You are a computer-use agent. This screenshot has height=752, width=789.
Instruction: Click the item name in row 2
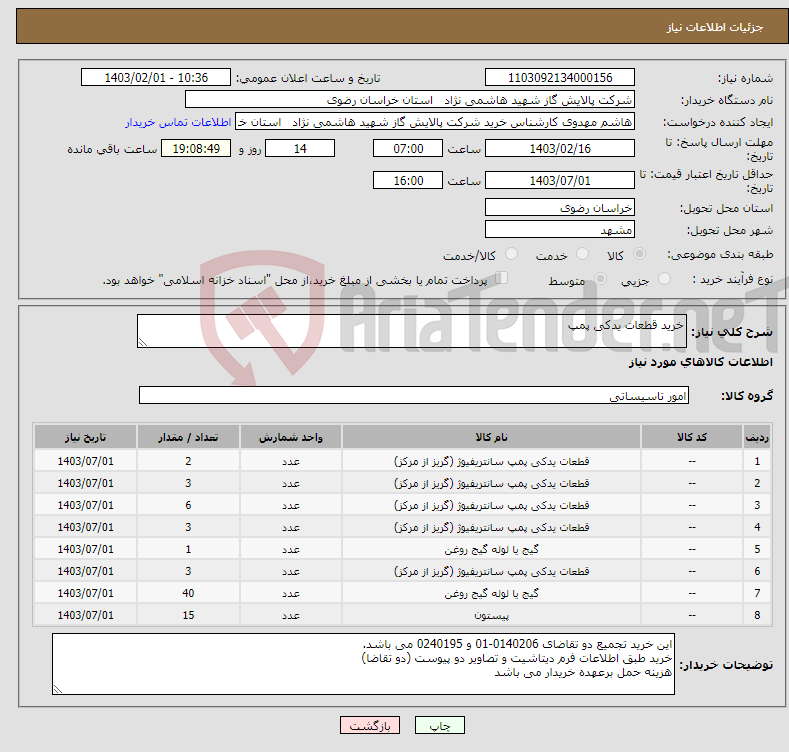click(491, 483)
